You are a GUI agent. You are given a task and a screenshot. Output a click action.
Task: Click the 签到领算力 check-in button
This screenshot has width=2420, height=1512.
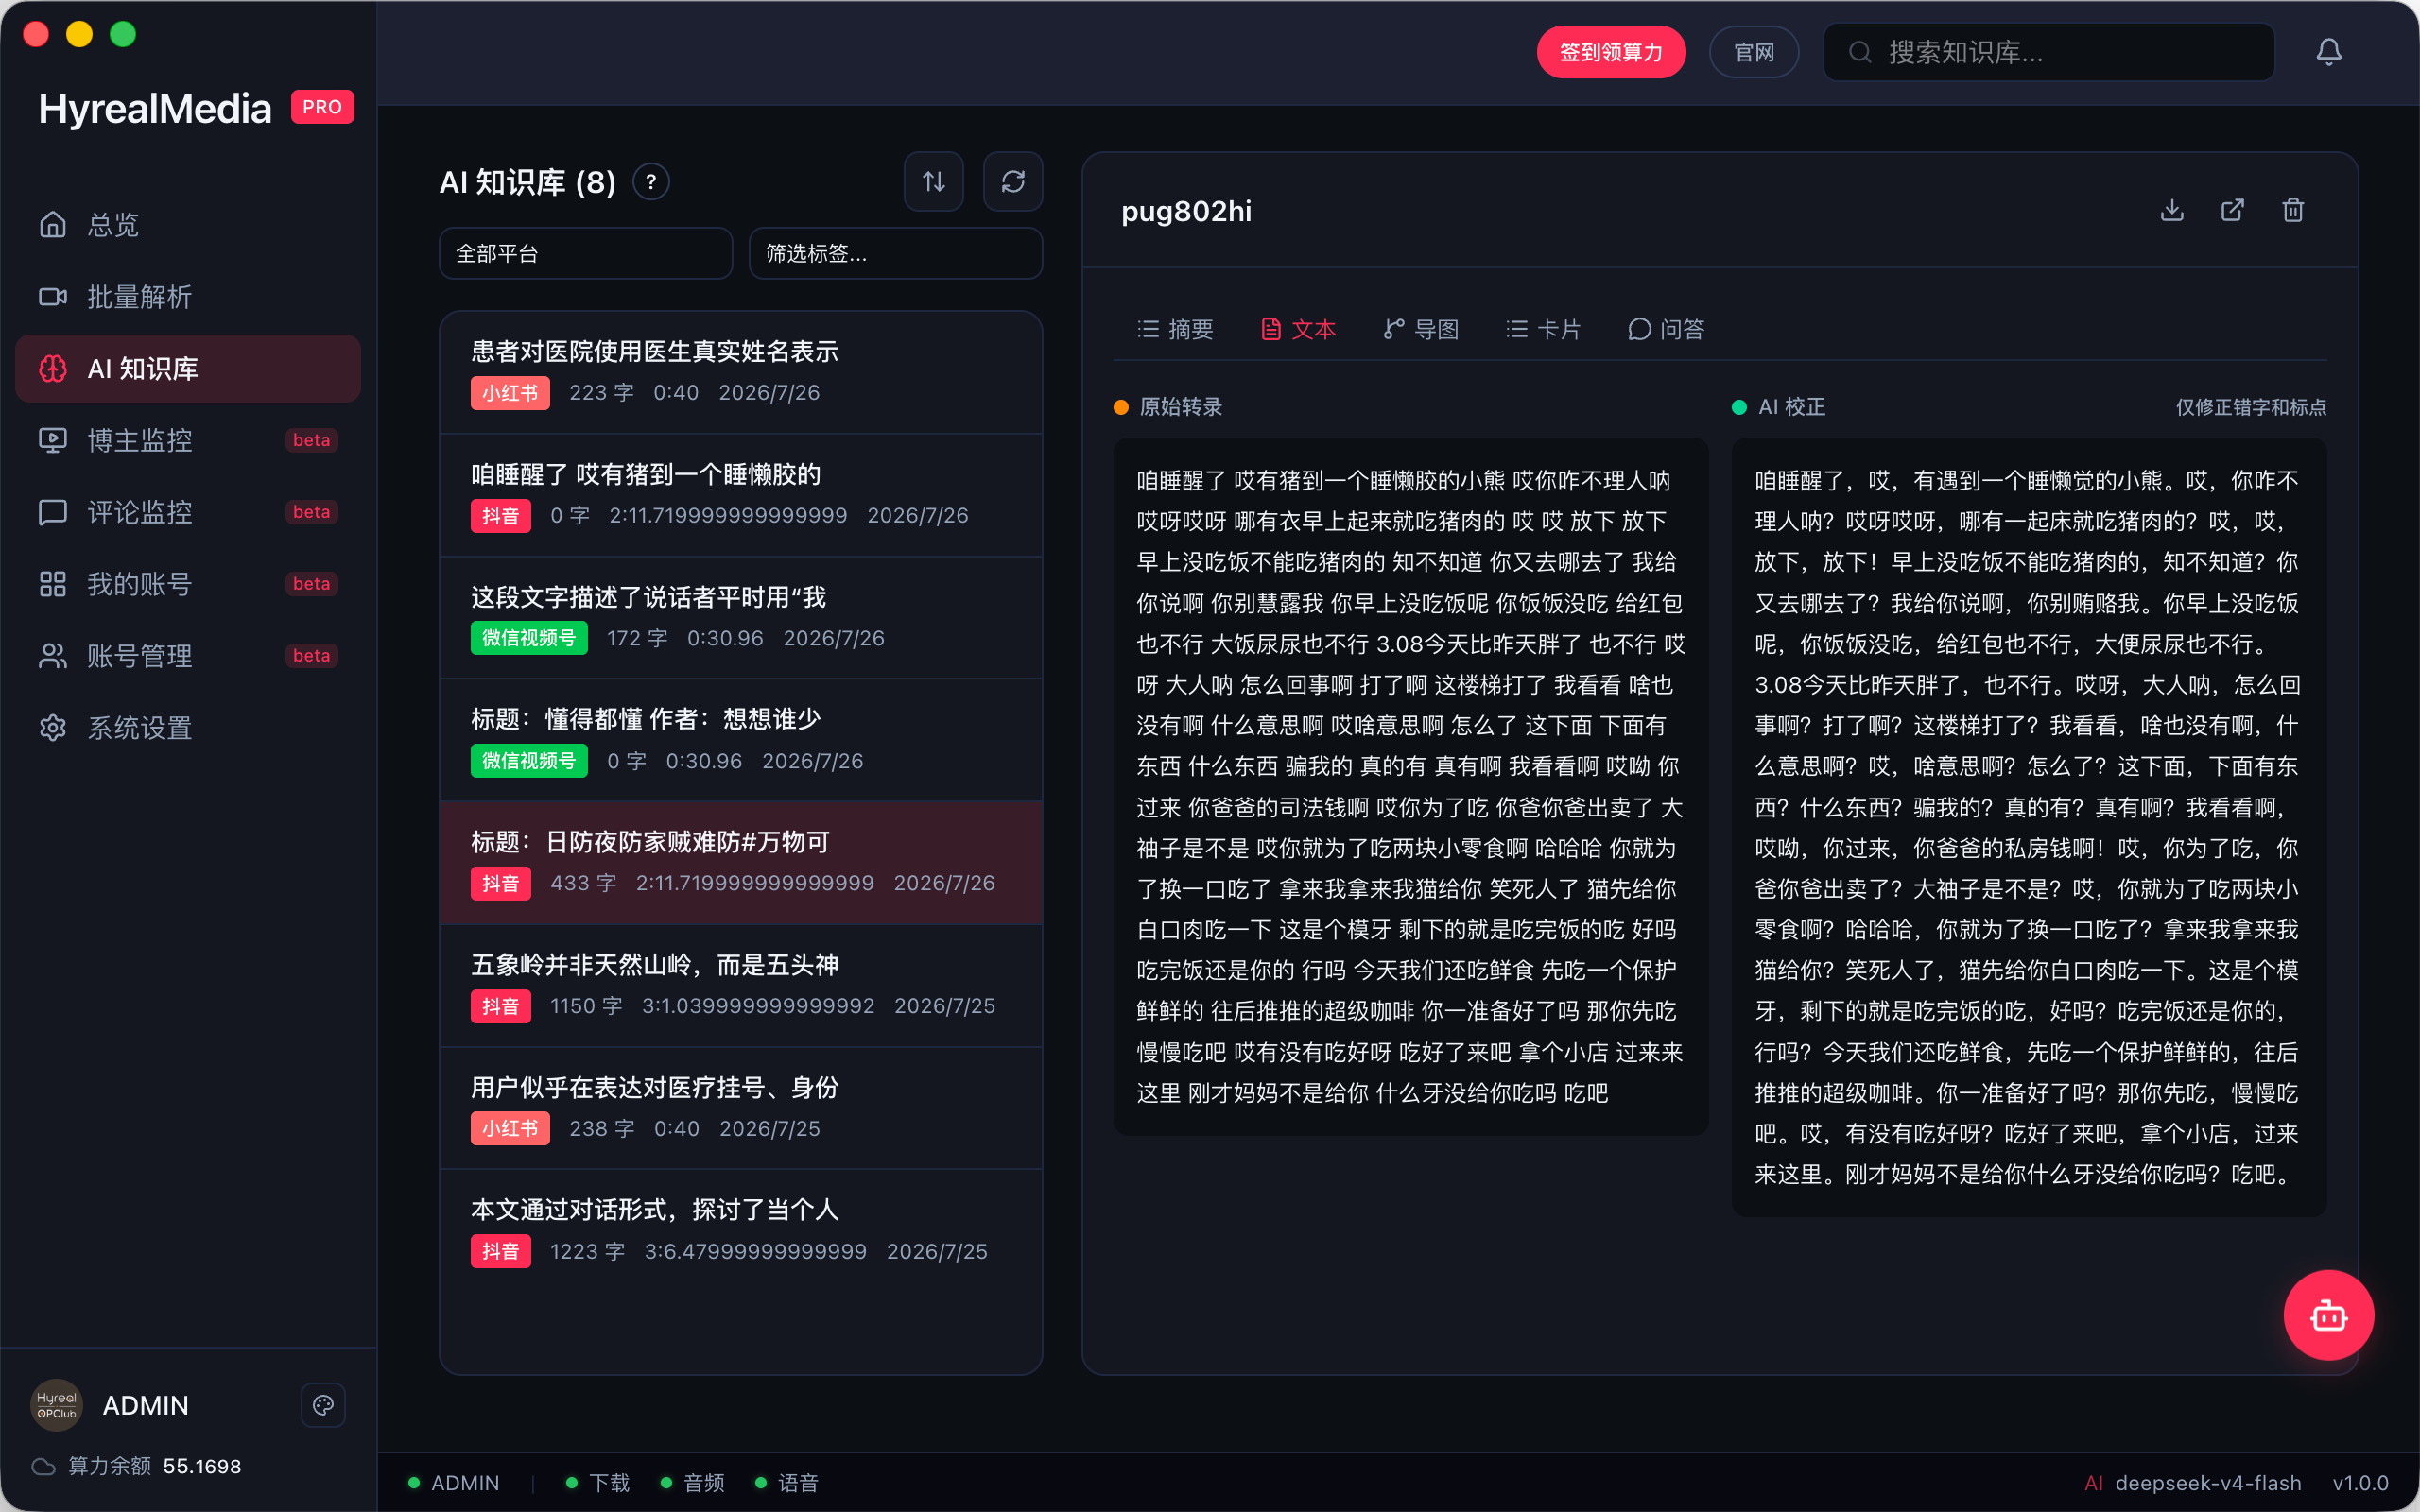click(x=1611, y=52)
